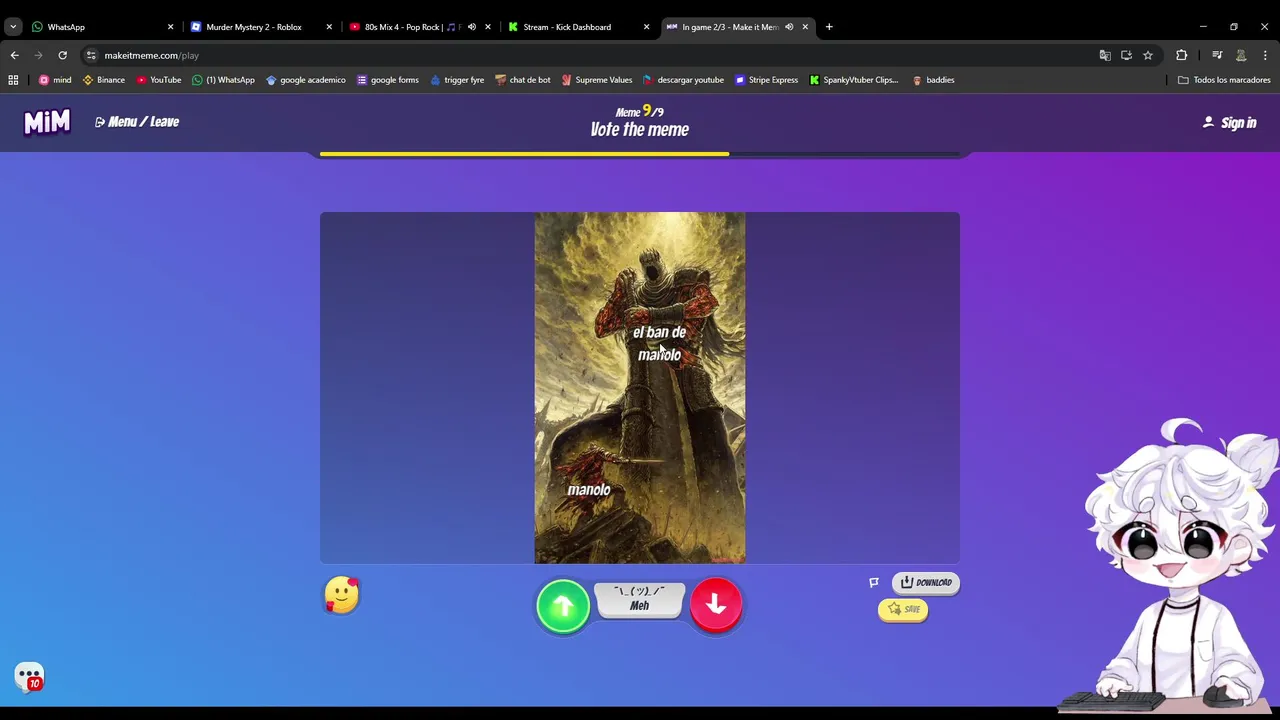Open the baddies bookmark
Image resolution: width=1280 pixels, height=720 pixels.
point(933,80)
